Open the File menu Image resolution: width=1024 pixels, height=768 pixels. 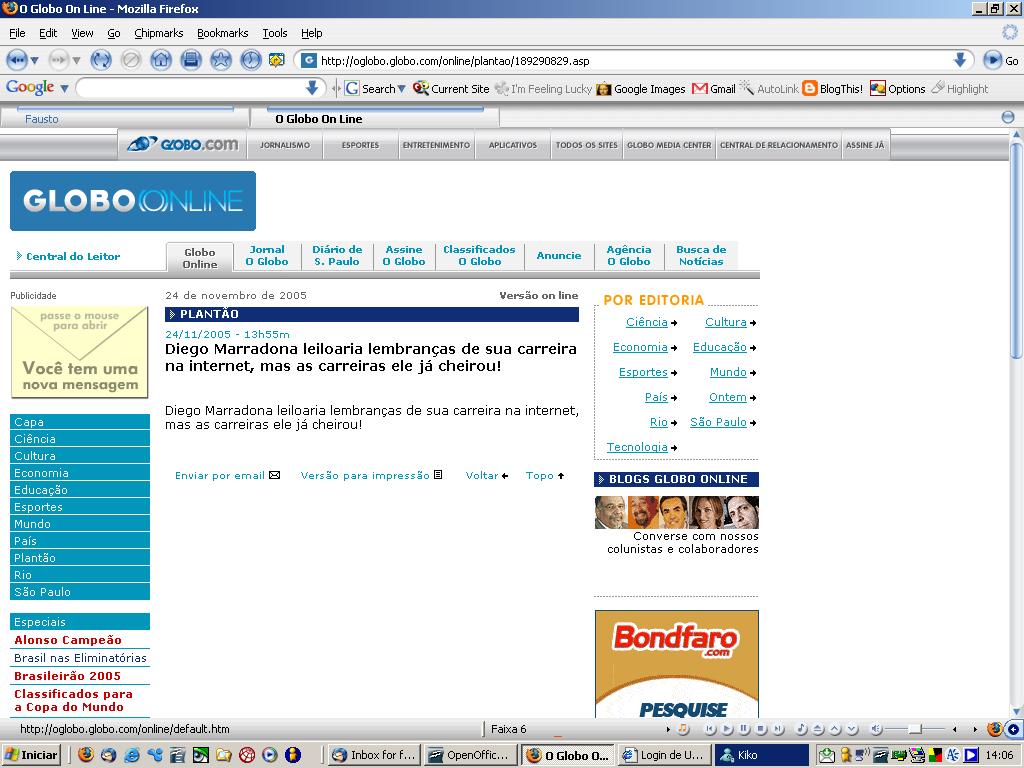17,33
